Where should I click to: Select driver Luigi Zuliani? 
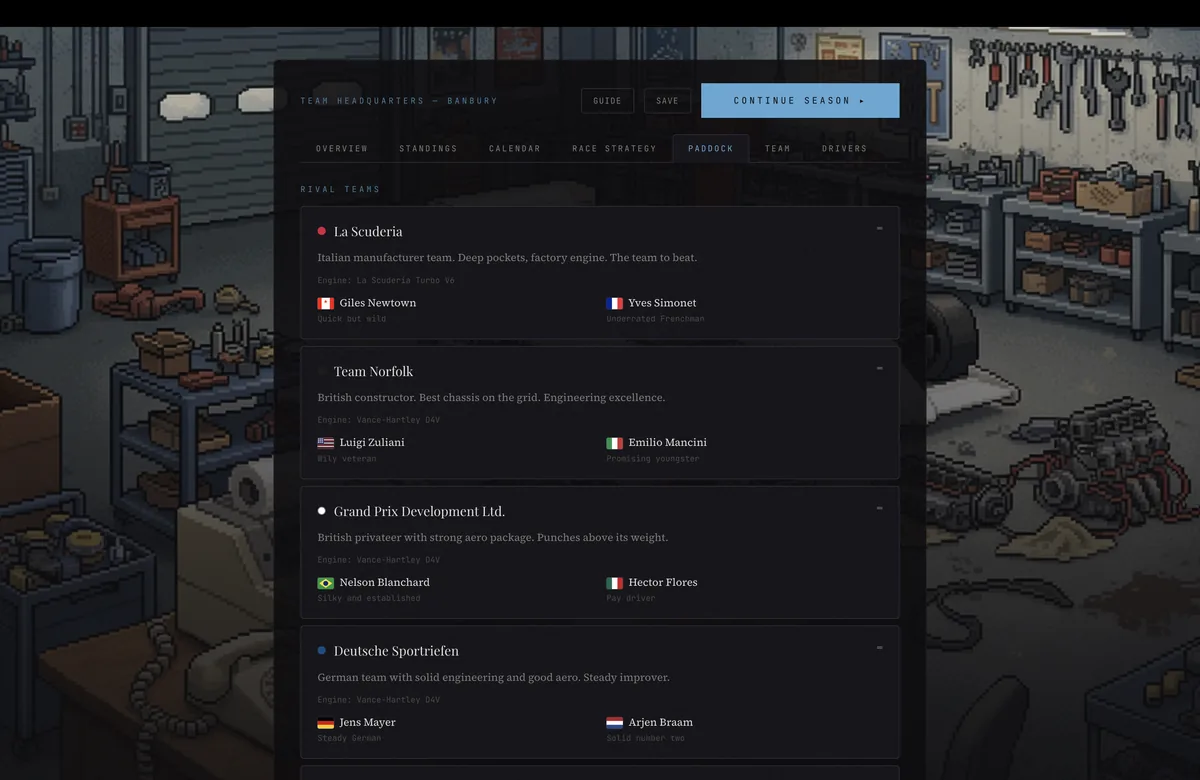coord(372,443)
